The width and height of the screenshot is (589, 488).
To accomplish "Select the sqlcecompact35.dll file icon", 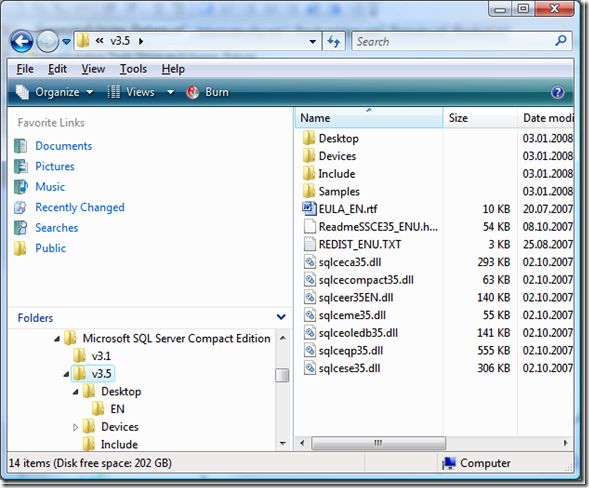I will click(x=310, y=280).
